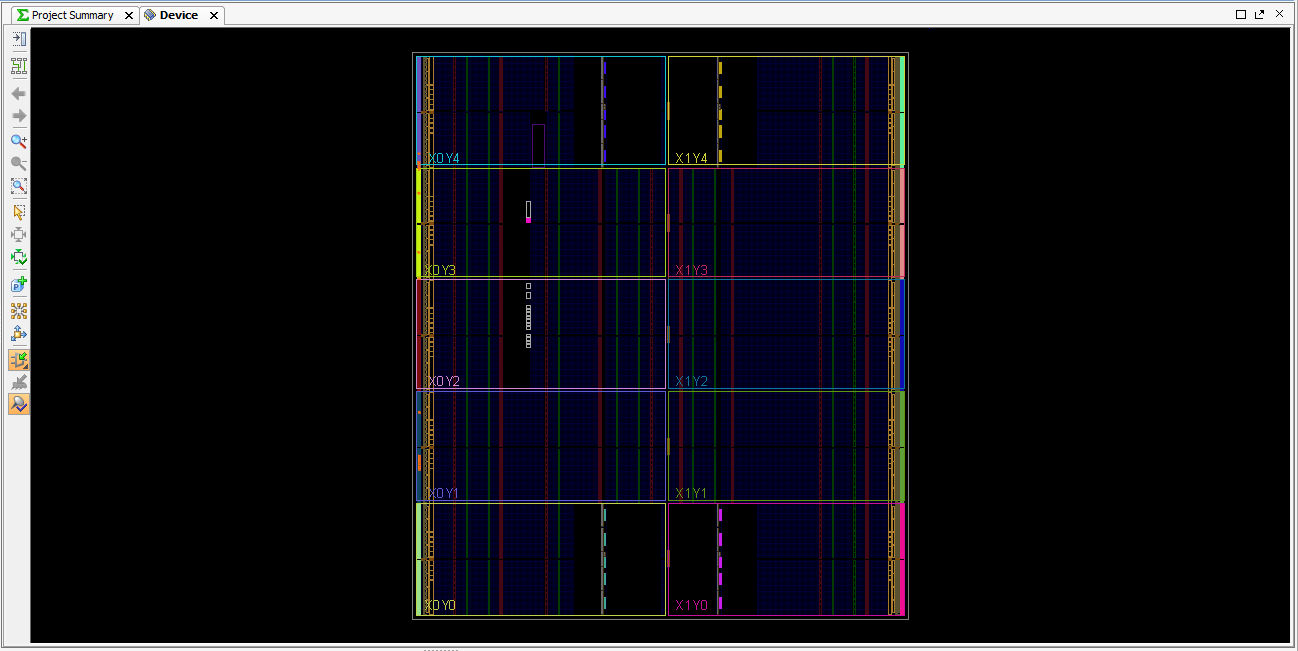Fit the current selection in view

pyautogui.click(x=18, y=235)
